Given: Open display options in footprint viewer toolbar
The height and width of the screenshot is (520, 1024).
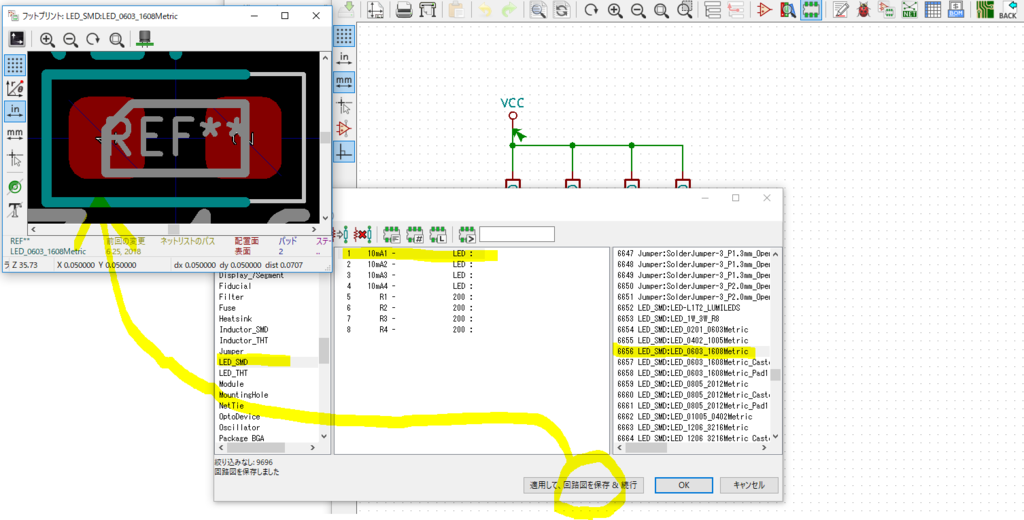Looking at the screenshot, I should (x=17, y=39).
